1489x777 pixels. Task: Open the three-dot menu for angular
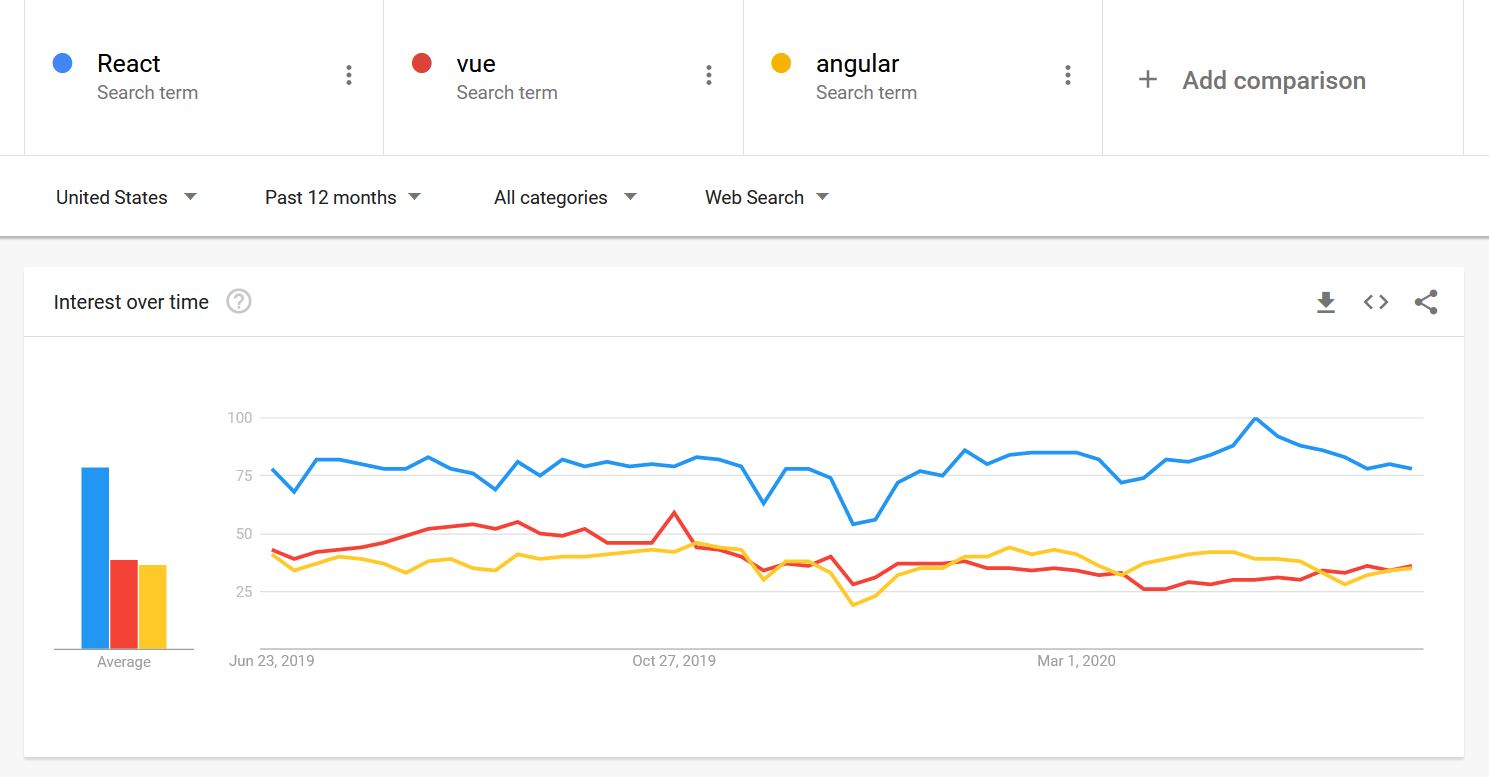pos(1067,75)
